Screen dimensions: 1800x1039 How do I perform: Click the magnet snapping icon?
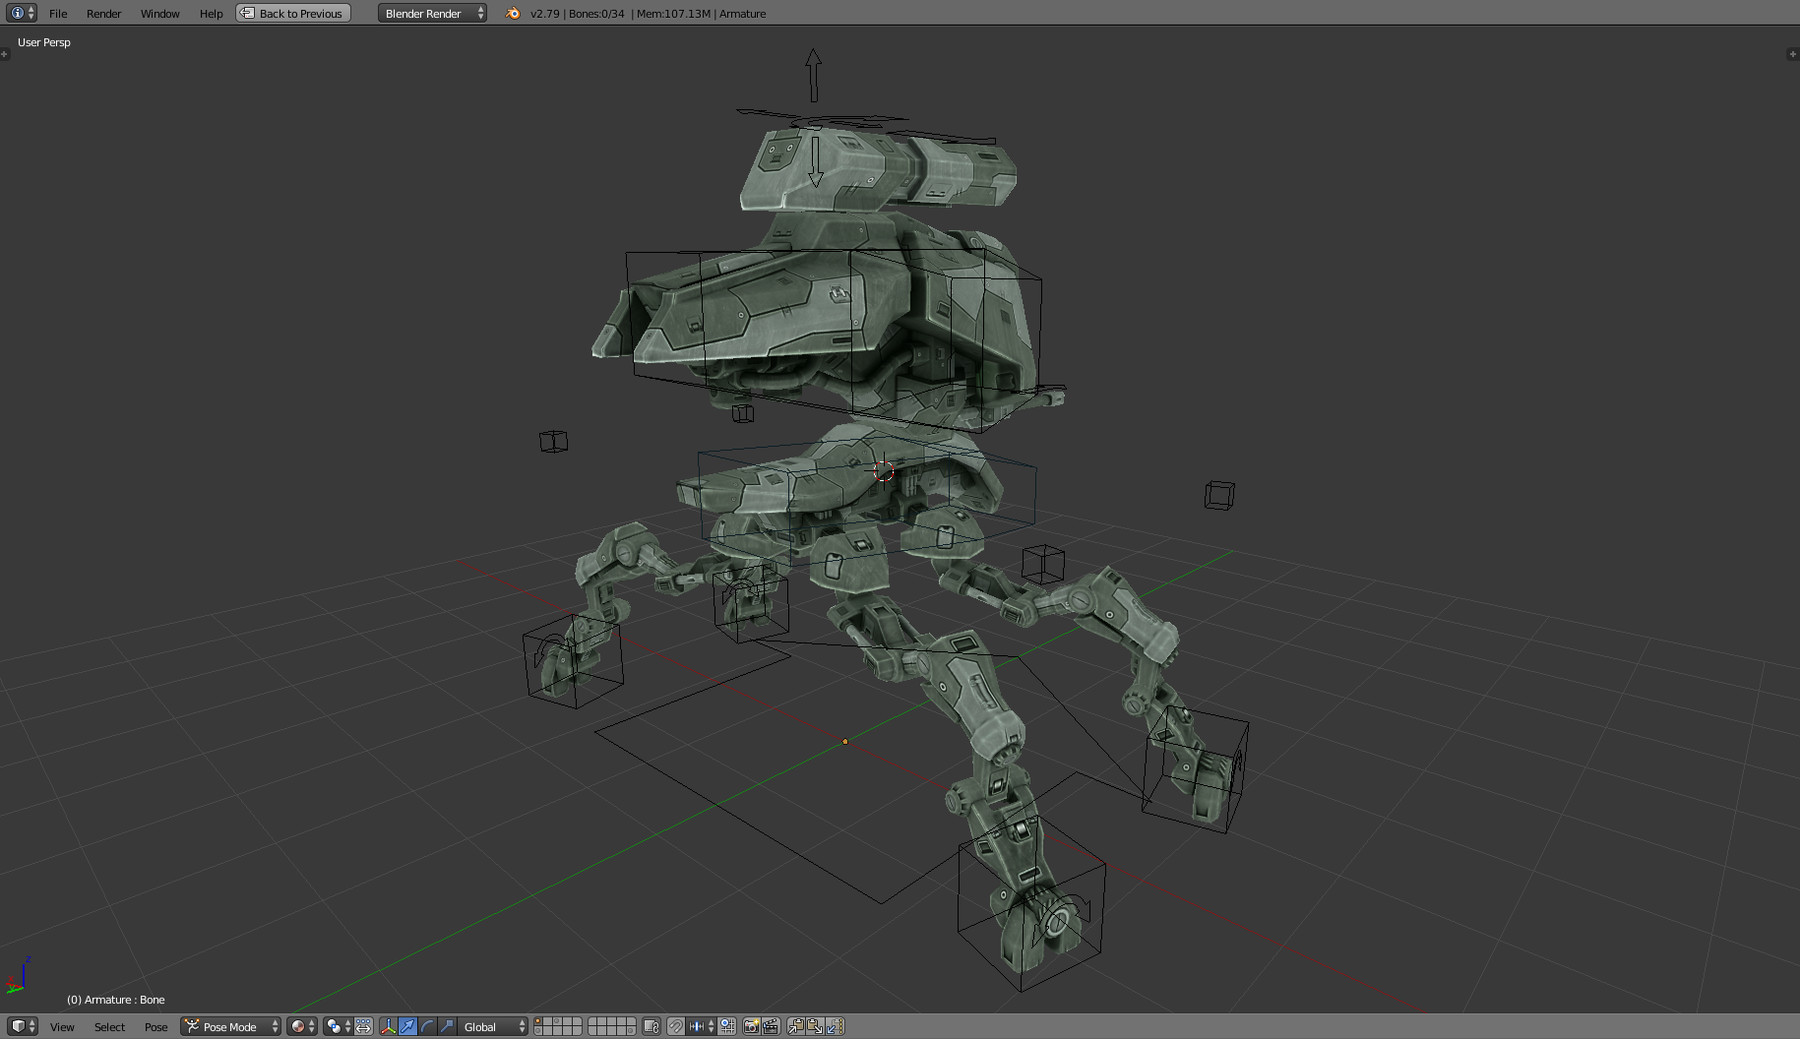[x=675, y=1027]
